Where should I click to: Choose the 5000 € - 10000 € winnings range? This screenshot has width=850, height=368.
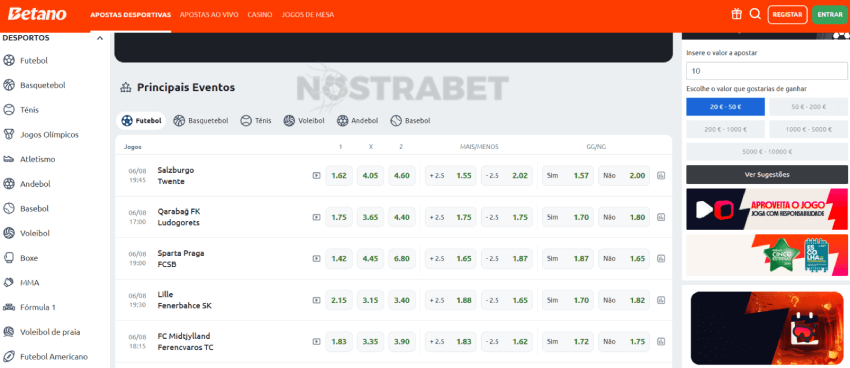767,152
